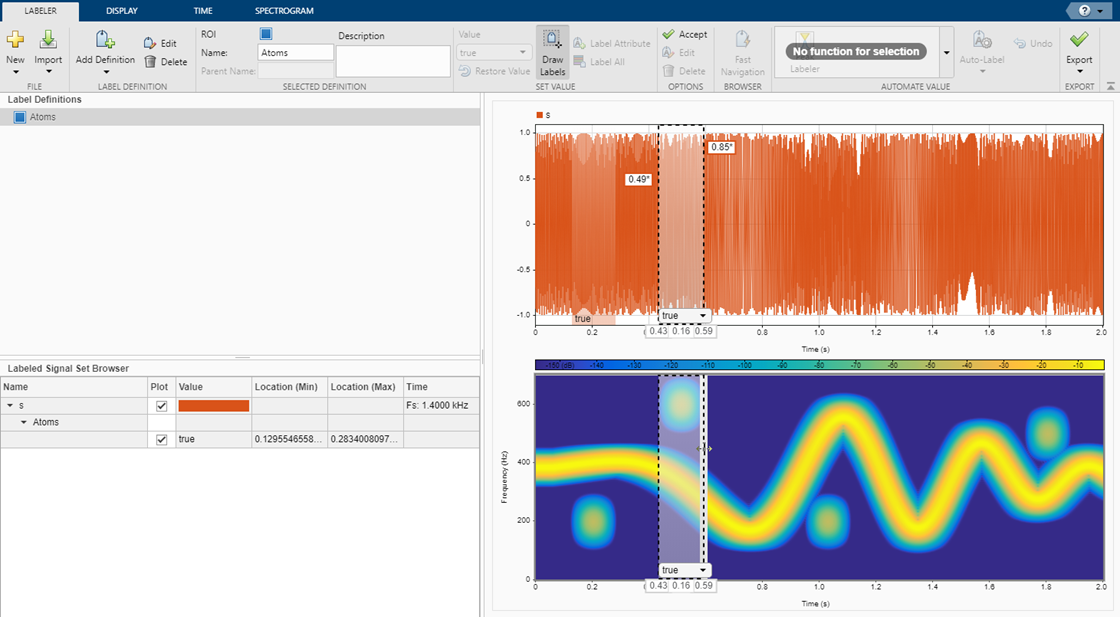This screenshot has height=617, width=1120.
Task: Uncheck the Plot checkbox for signal s
Action: (x=162, y=406)
